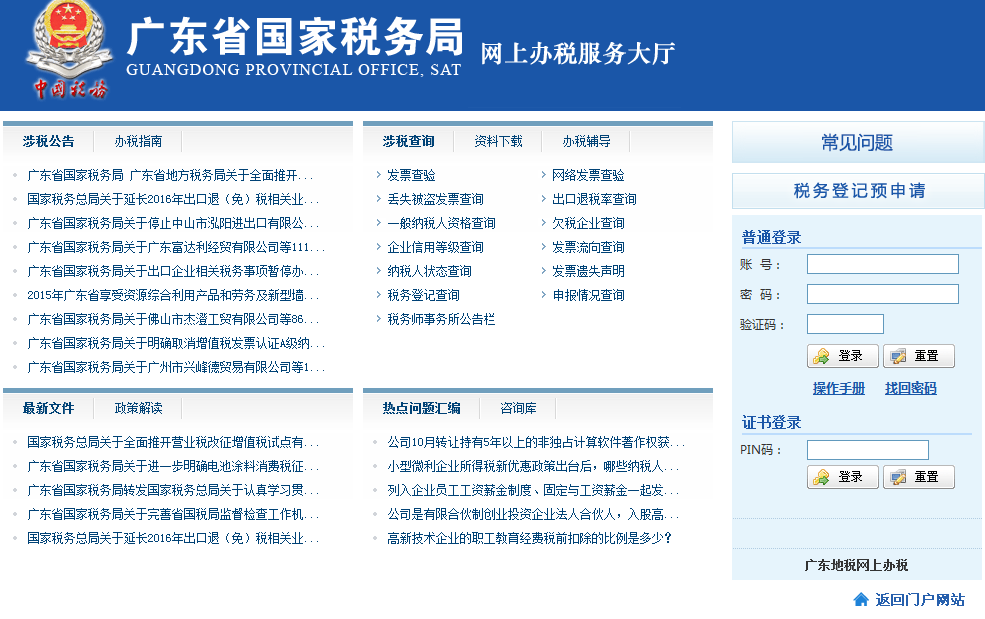Open 发票查验 query link
Screen dimensions: 985x619
click(x=411, y=175)
